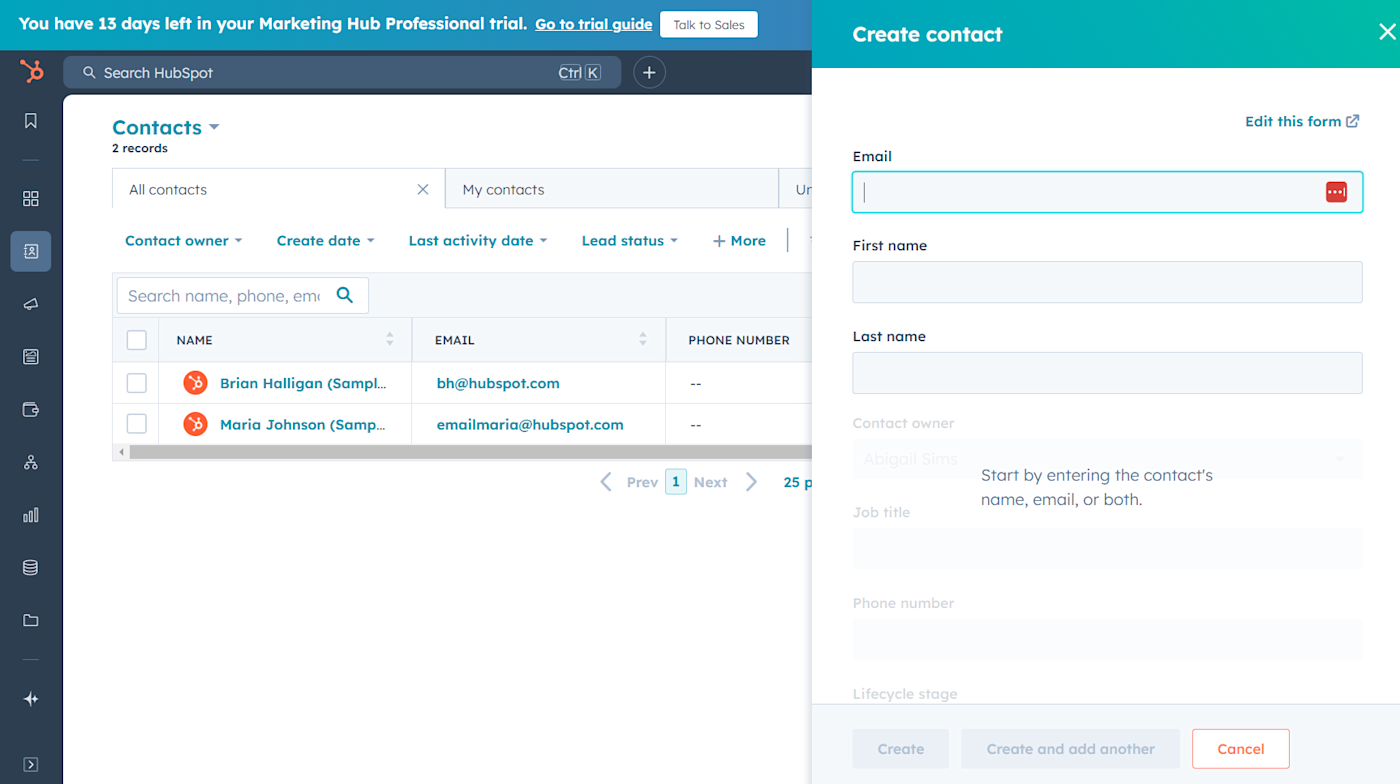Sort by the Name column arrows
The width and height of the screenshot is (1400, 784).
pos(390,340)
